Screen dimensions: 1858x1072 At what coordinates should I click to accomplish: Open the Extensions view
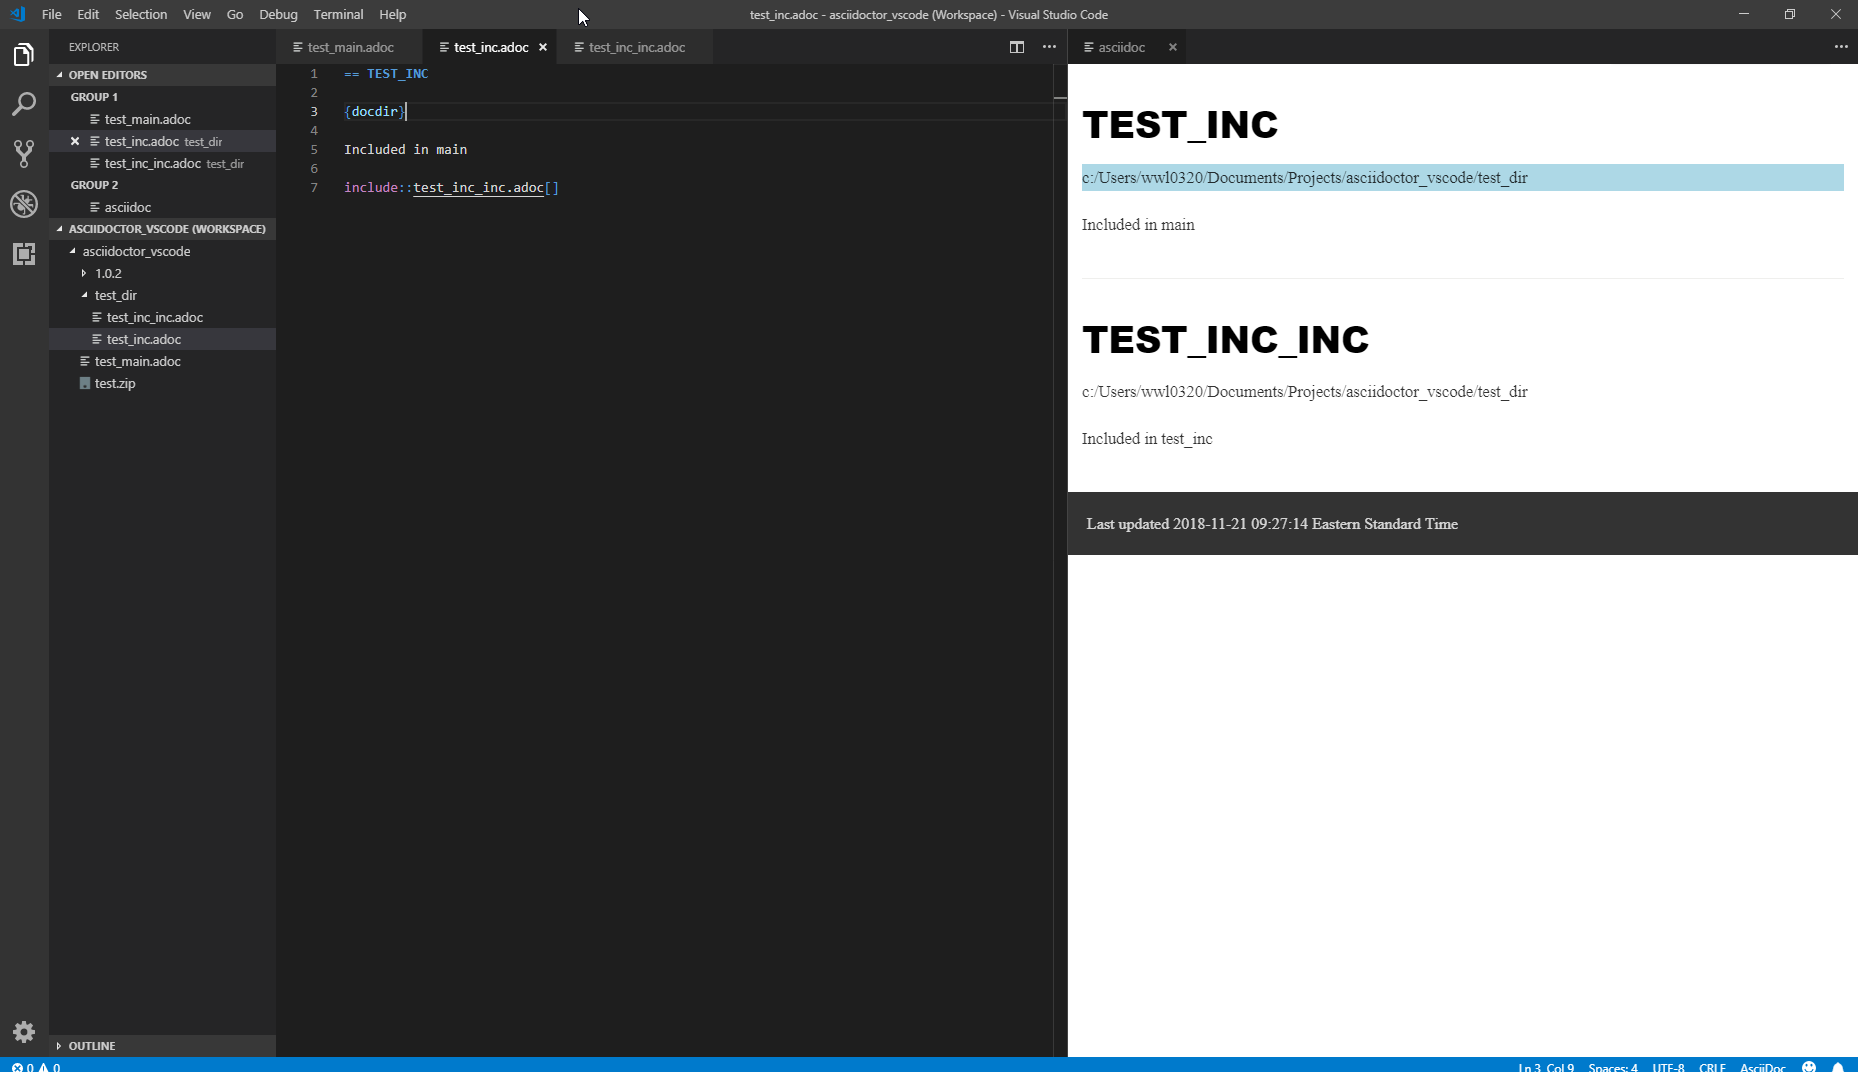(24, 254)
